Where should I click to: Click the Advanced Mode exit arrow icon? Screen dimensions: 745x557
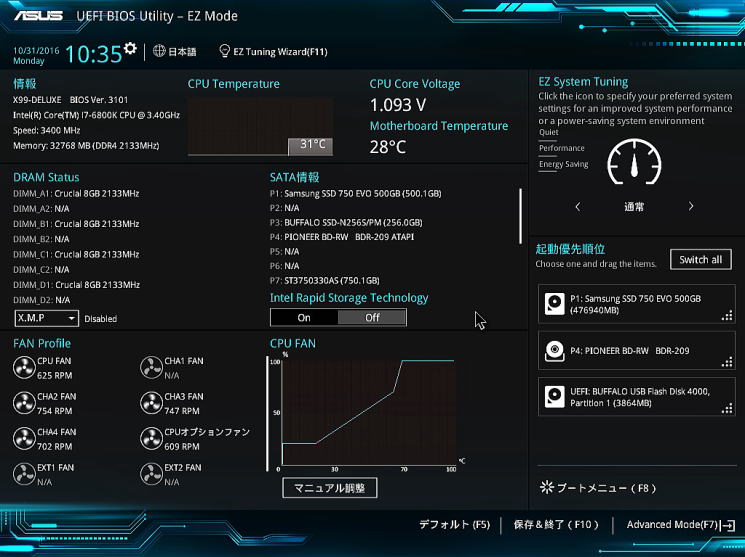click(x=728, y=525)
